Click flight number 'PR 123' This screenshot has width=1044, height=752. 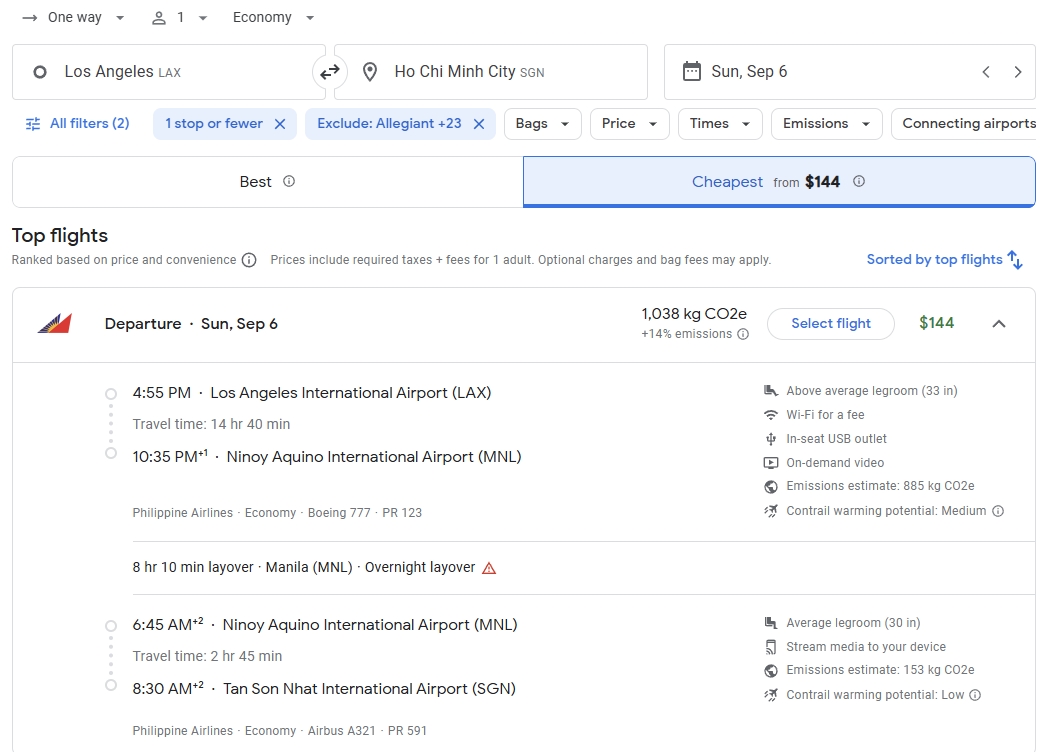402,513
